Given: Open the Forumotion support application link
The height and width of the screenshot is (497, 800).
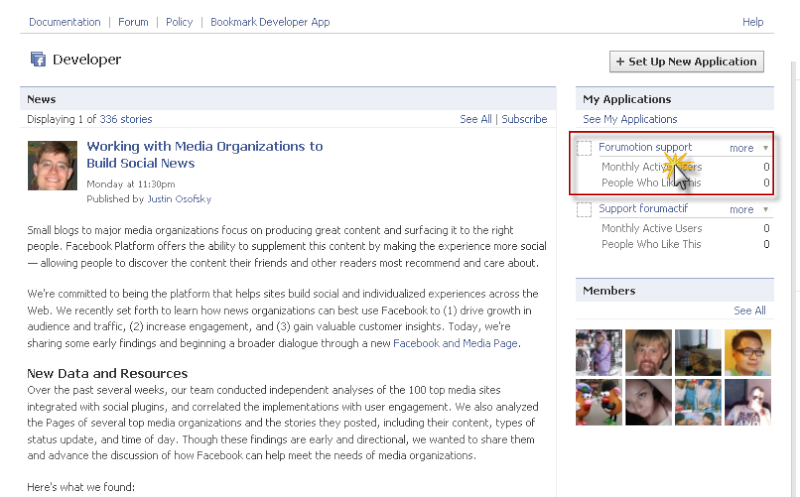Looking at the screenshot, I should click(x=645, y=147).
